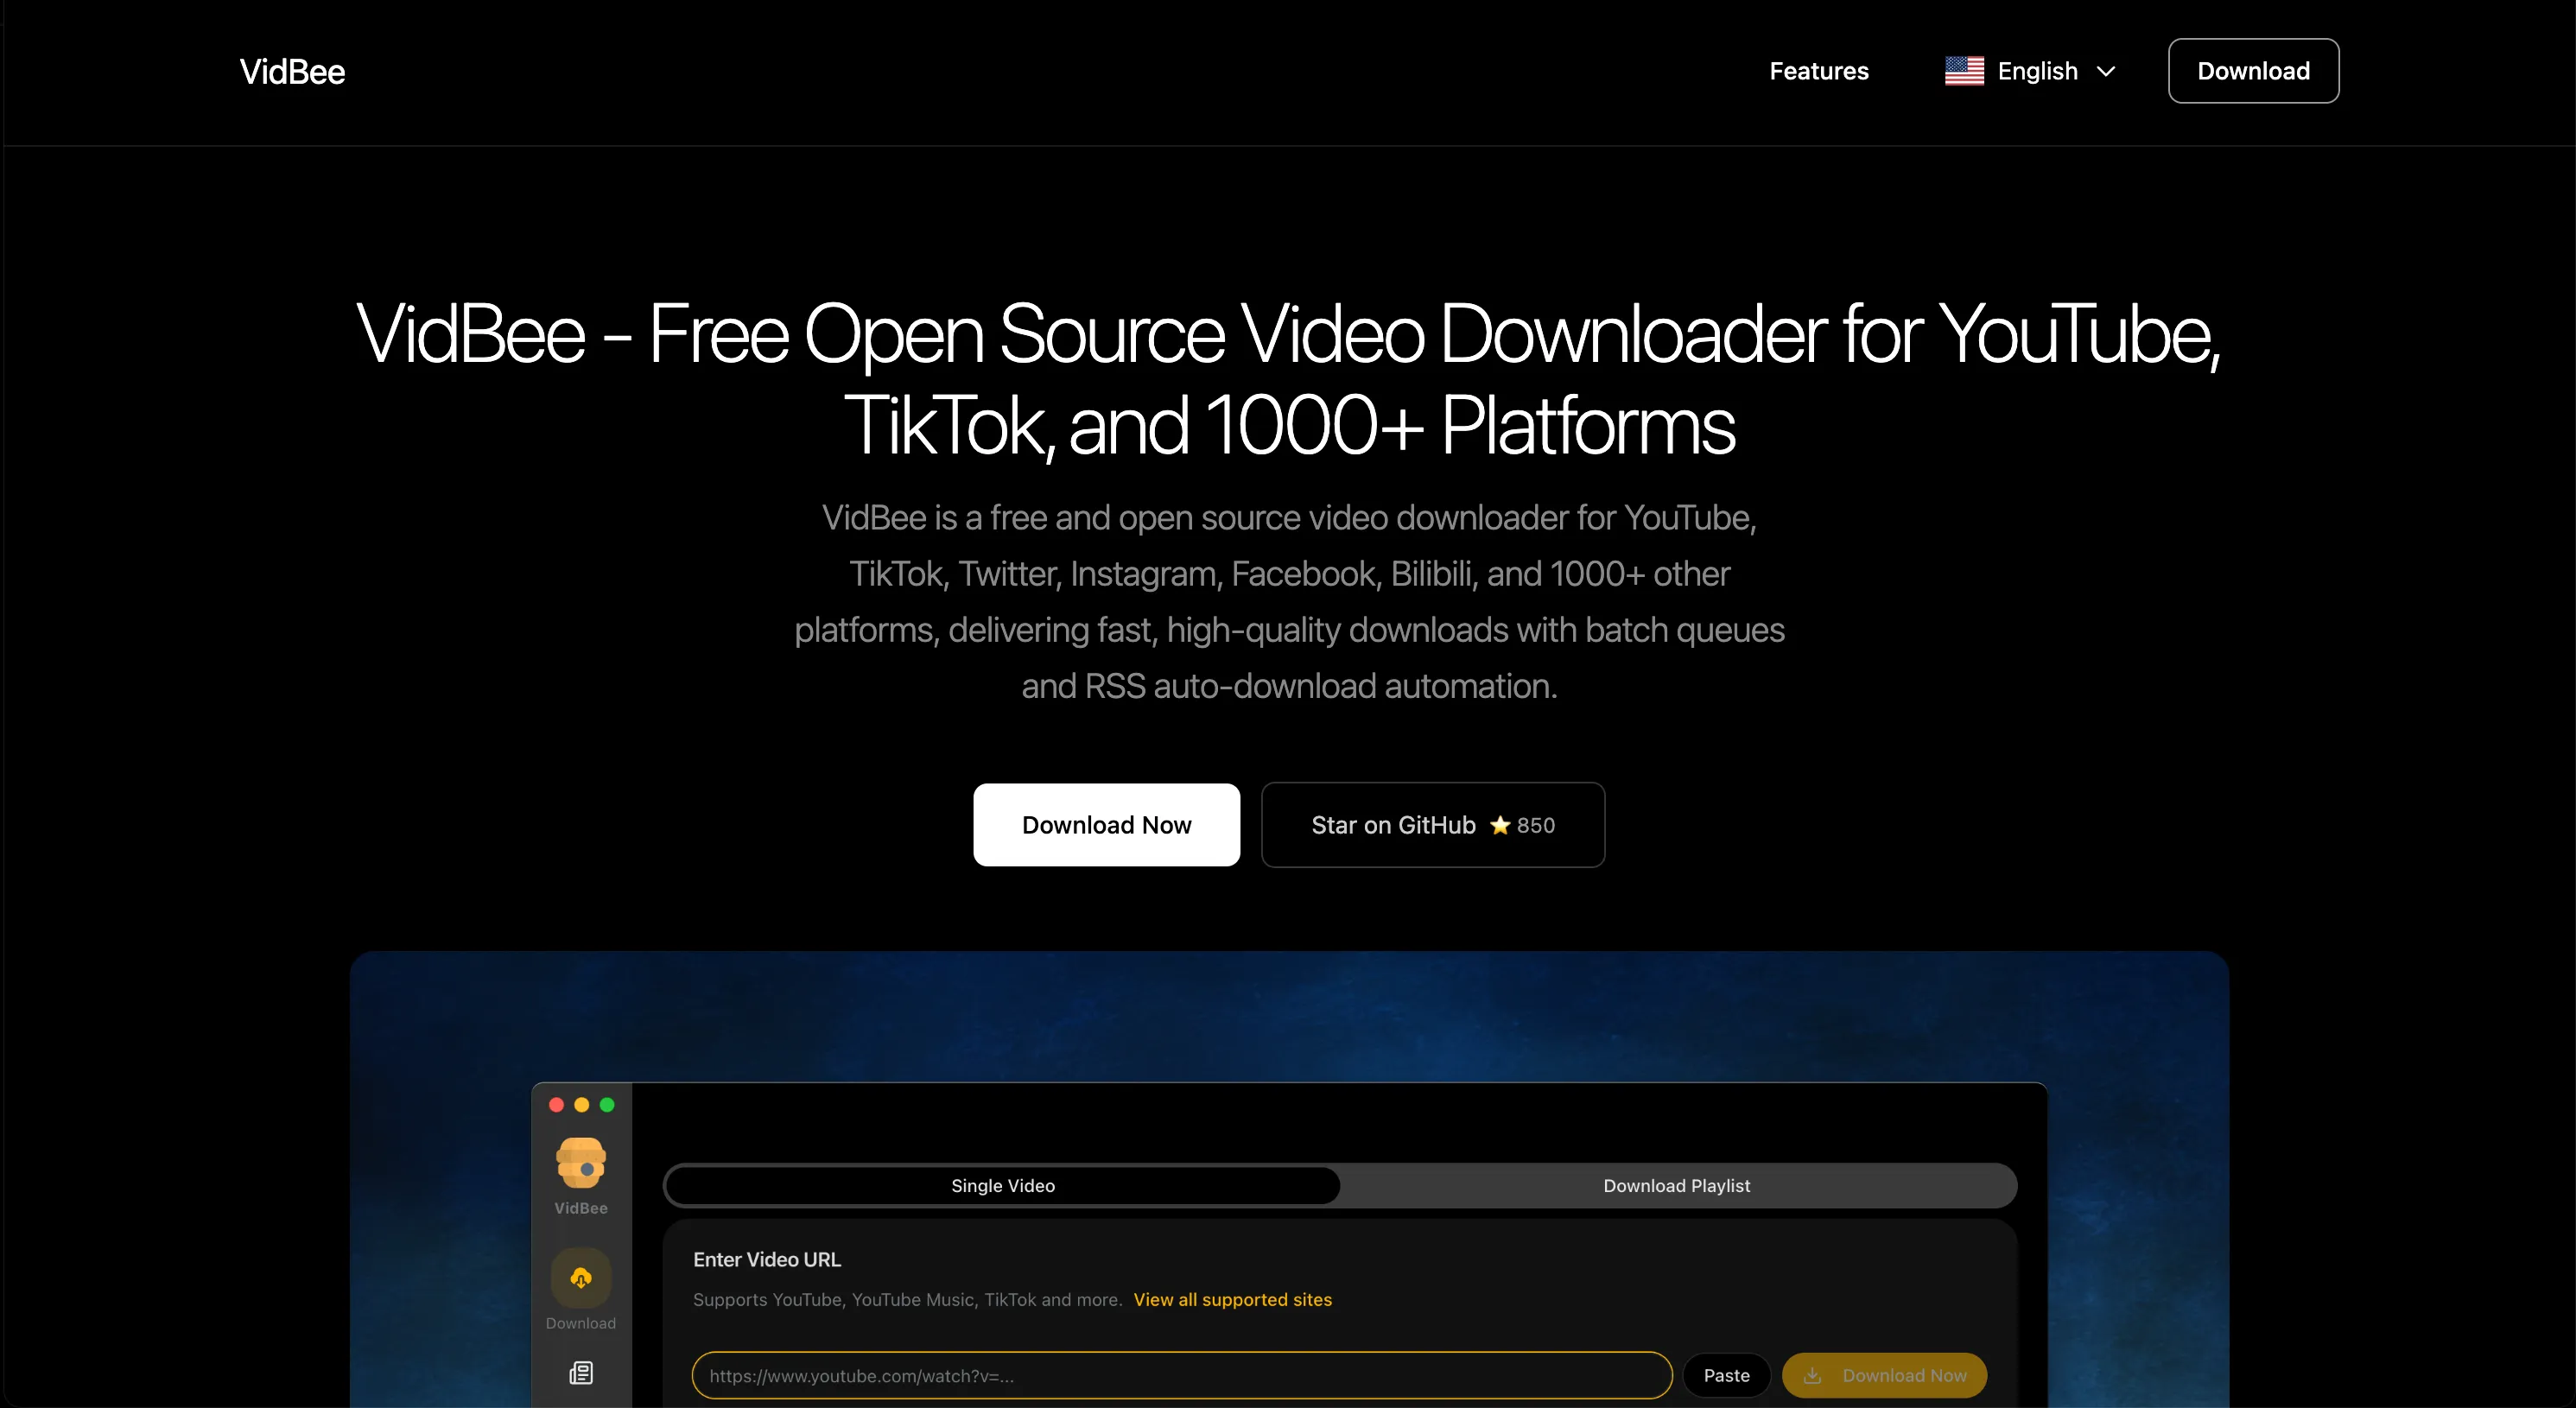This screenshot has height=1408, width=2576.
Task: Click the paste clipboard button in the app
Action: click(x=1726, y=1375)
